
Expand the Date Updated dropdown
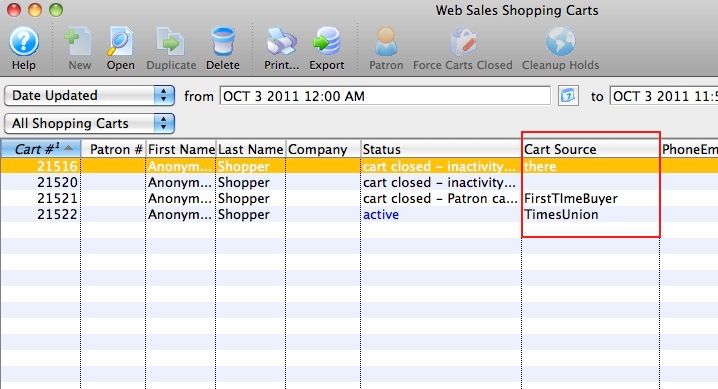(x=90, y=96)
